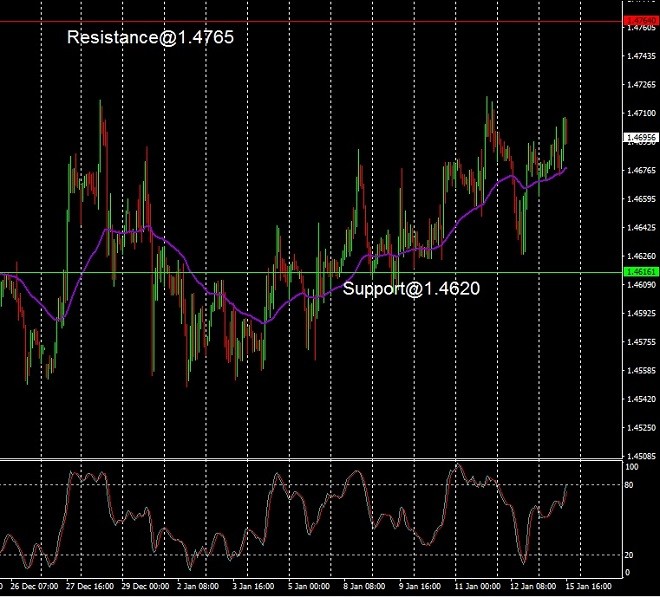The width and height of the screenshot is (660, 597).
Task: Select the red horizontal resistance line
Action: tap(311, 21)
